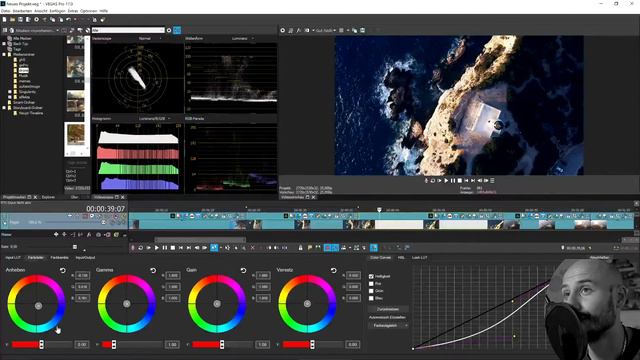Switch to the Input/Output tab
The height and width of the screenshot is (360, 640).
(x=85, y=258)
